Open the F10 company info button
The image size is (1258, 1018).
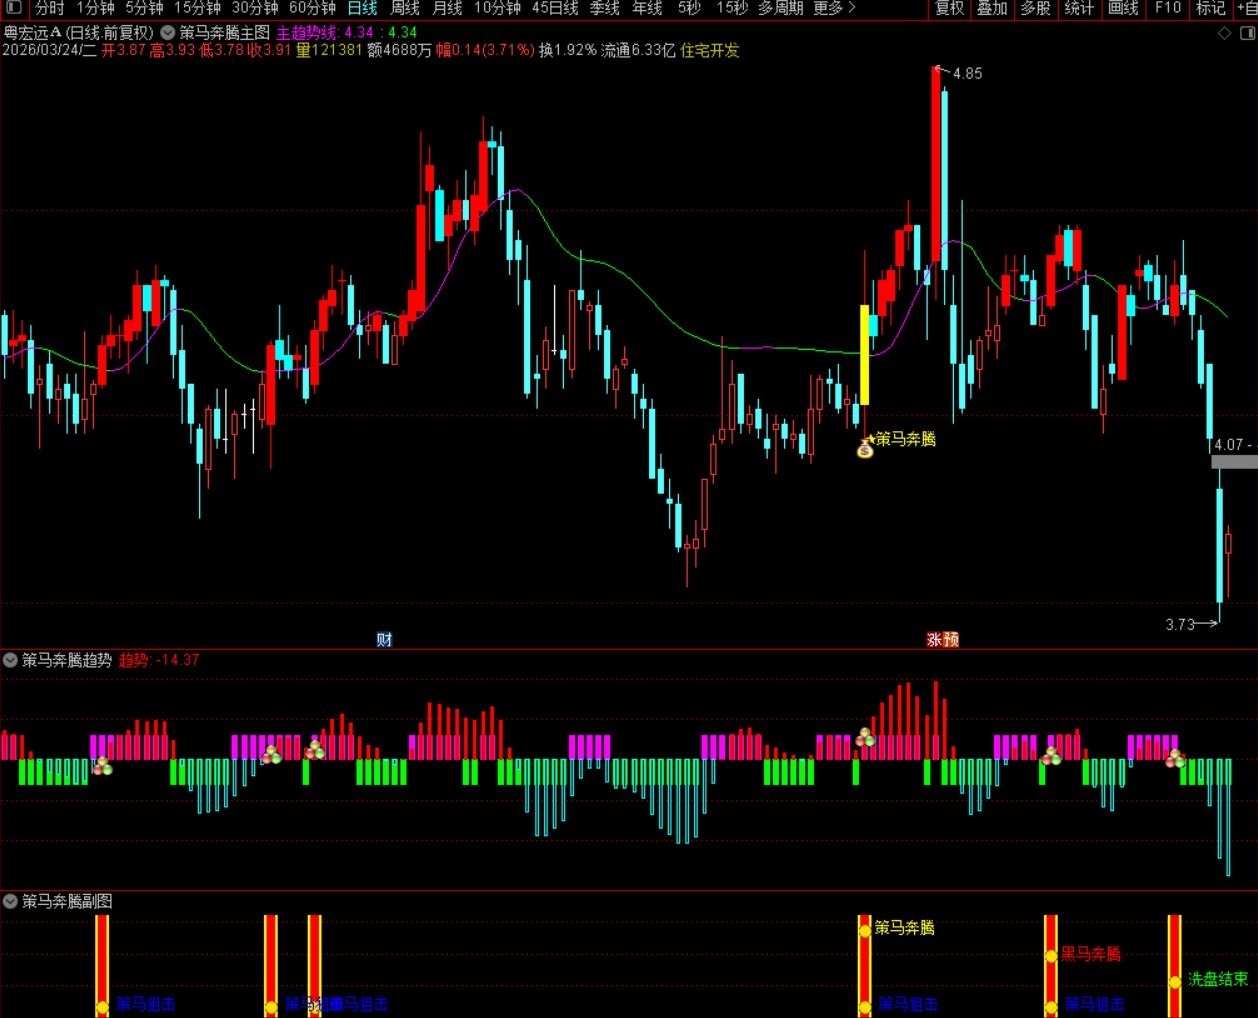pyautogui.click(x=1167, y=8)
